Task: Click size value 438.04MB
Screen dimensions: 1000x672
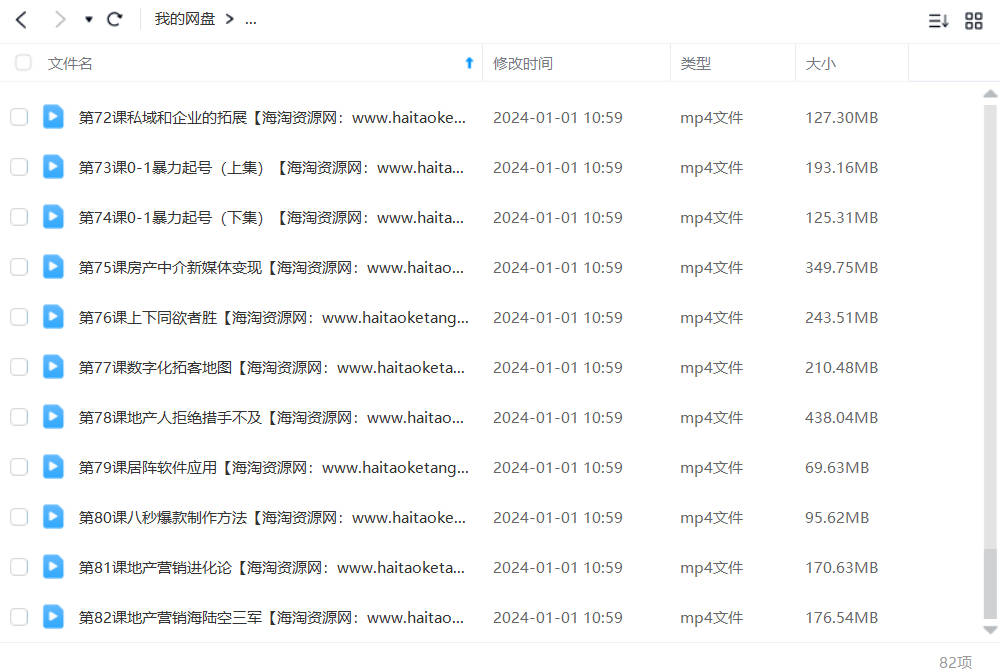Action: point(841,418)
